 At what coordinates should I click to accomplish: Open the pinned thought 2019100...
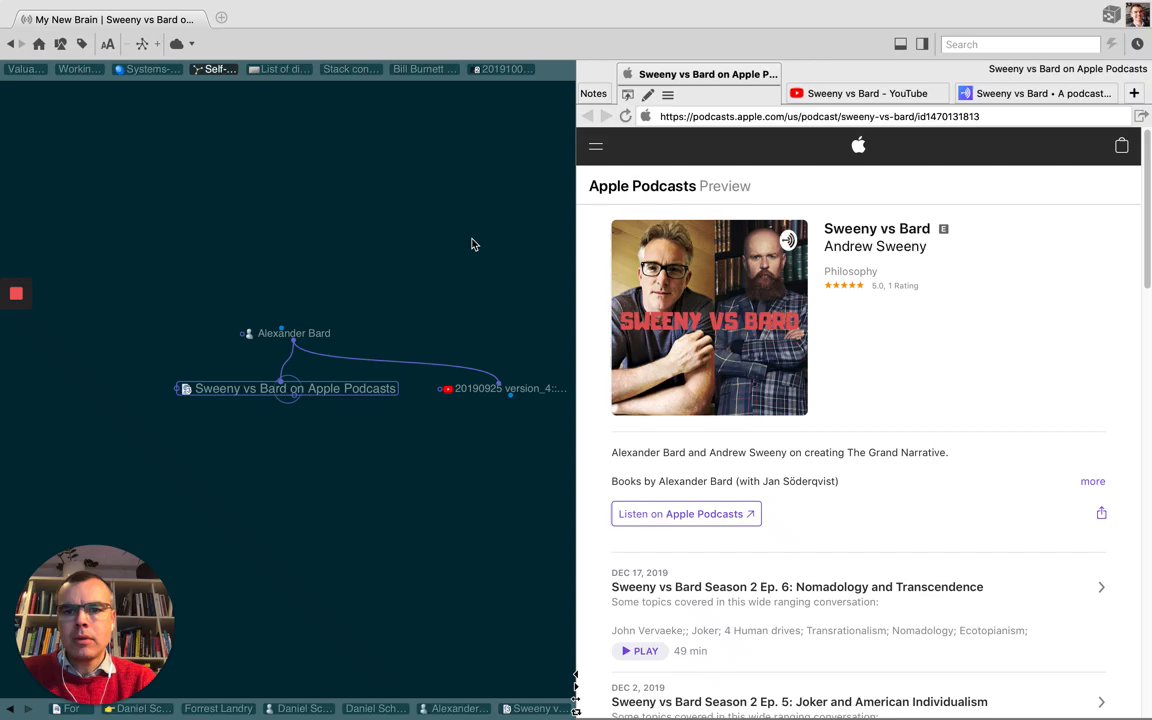[501, 69]
